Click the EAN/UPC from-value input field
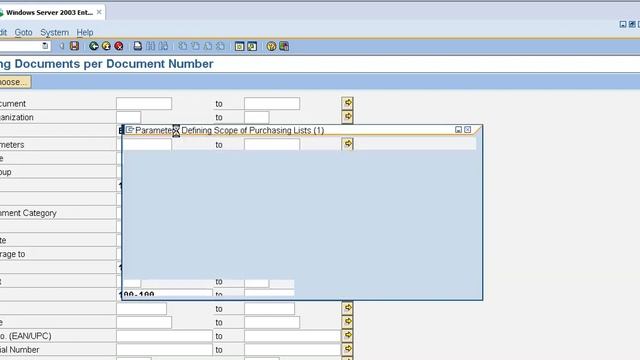The height and width of the screenshot is (360, 640). 164,336
